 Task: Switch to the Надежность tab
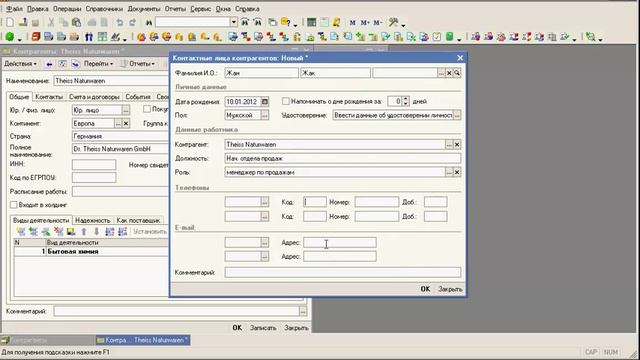93,220
